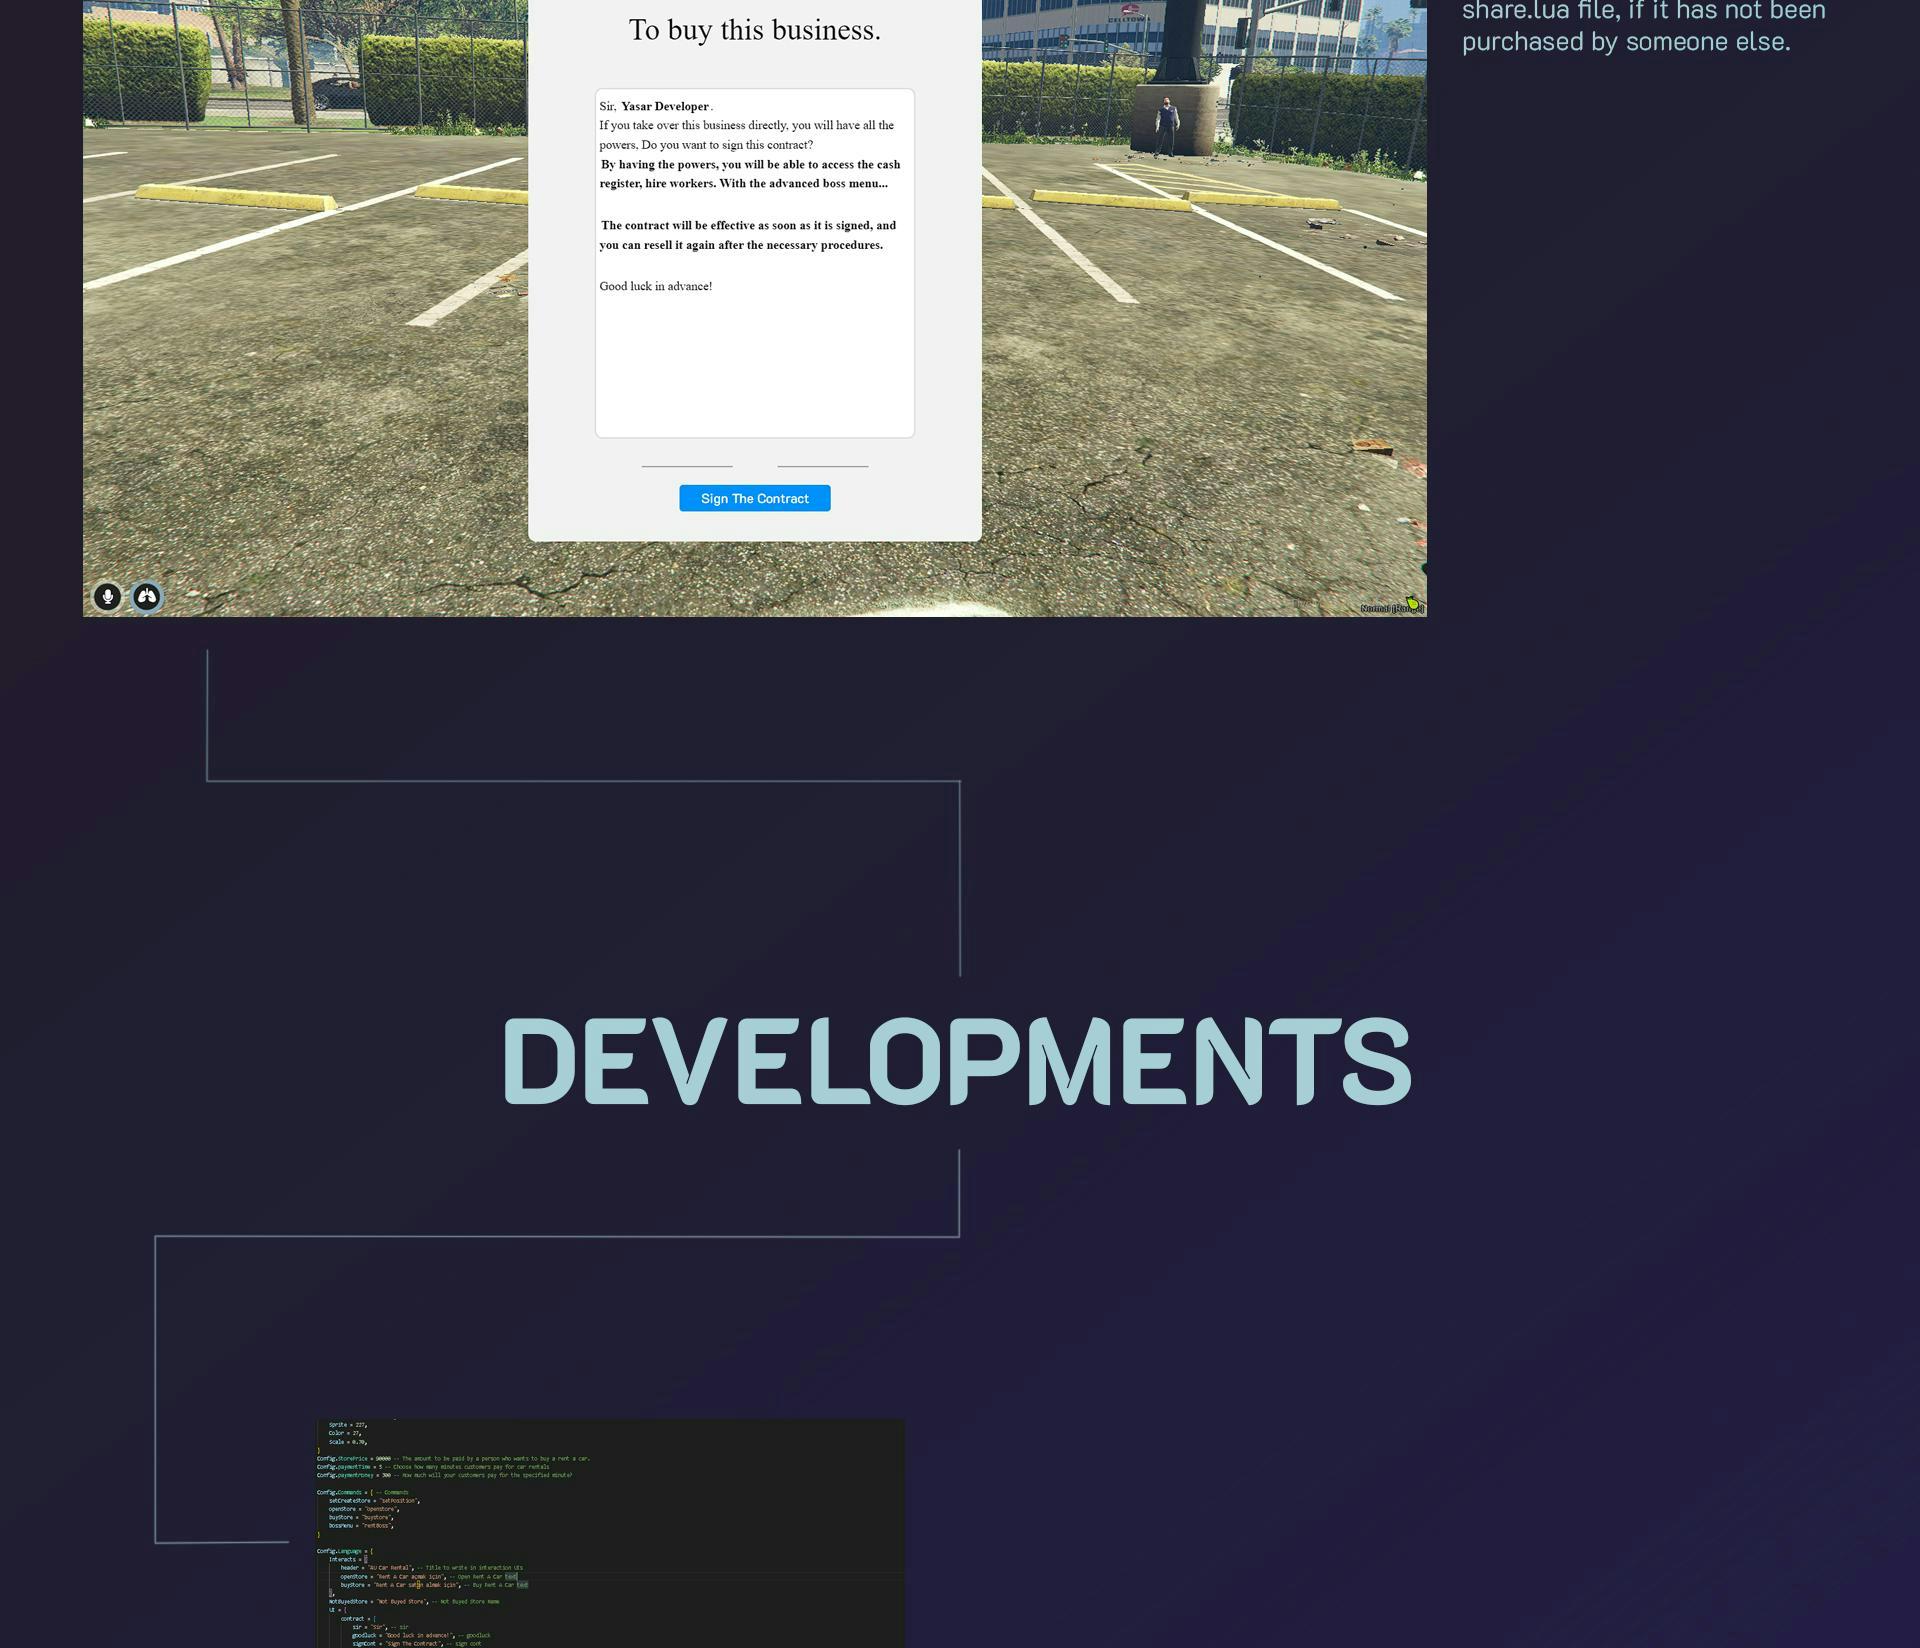Click the empty white contract area
The image size is (1920, 1648).
pyautogui.click(x=754, y=370)
